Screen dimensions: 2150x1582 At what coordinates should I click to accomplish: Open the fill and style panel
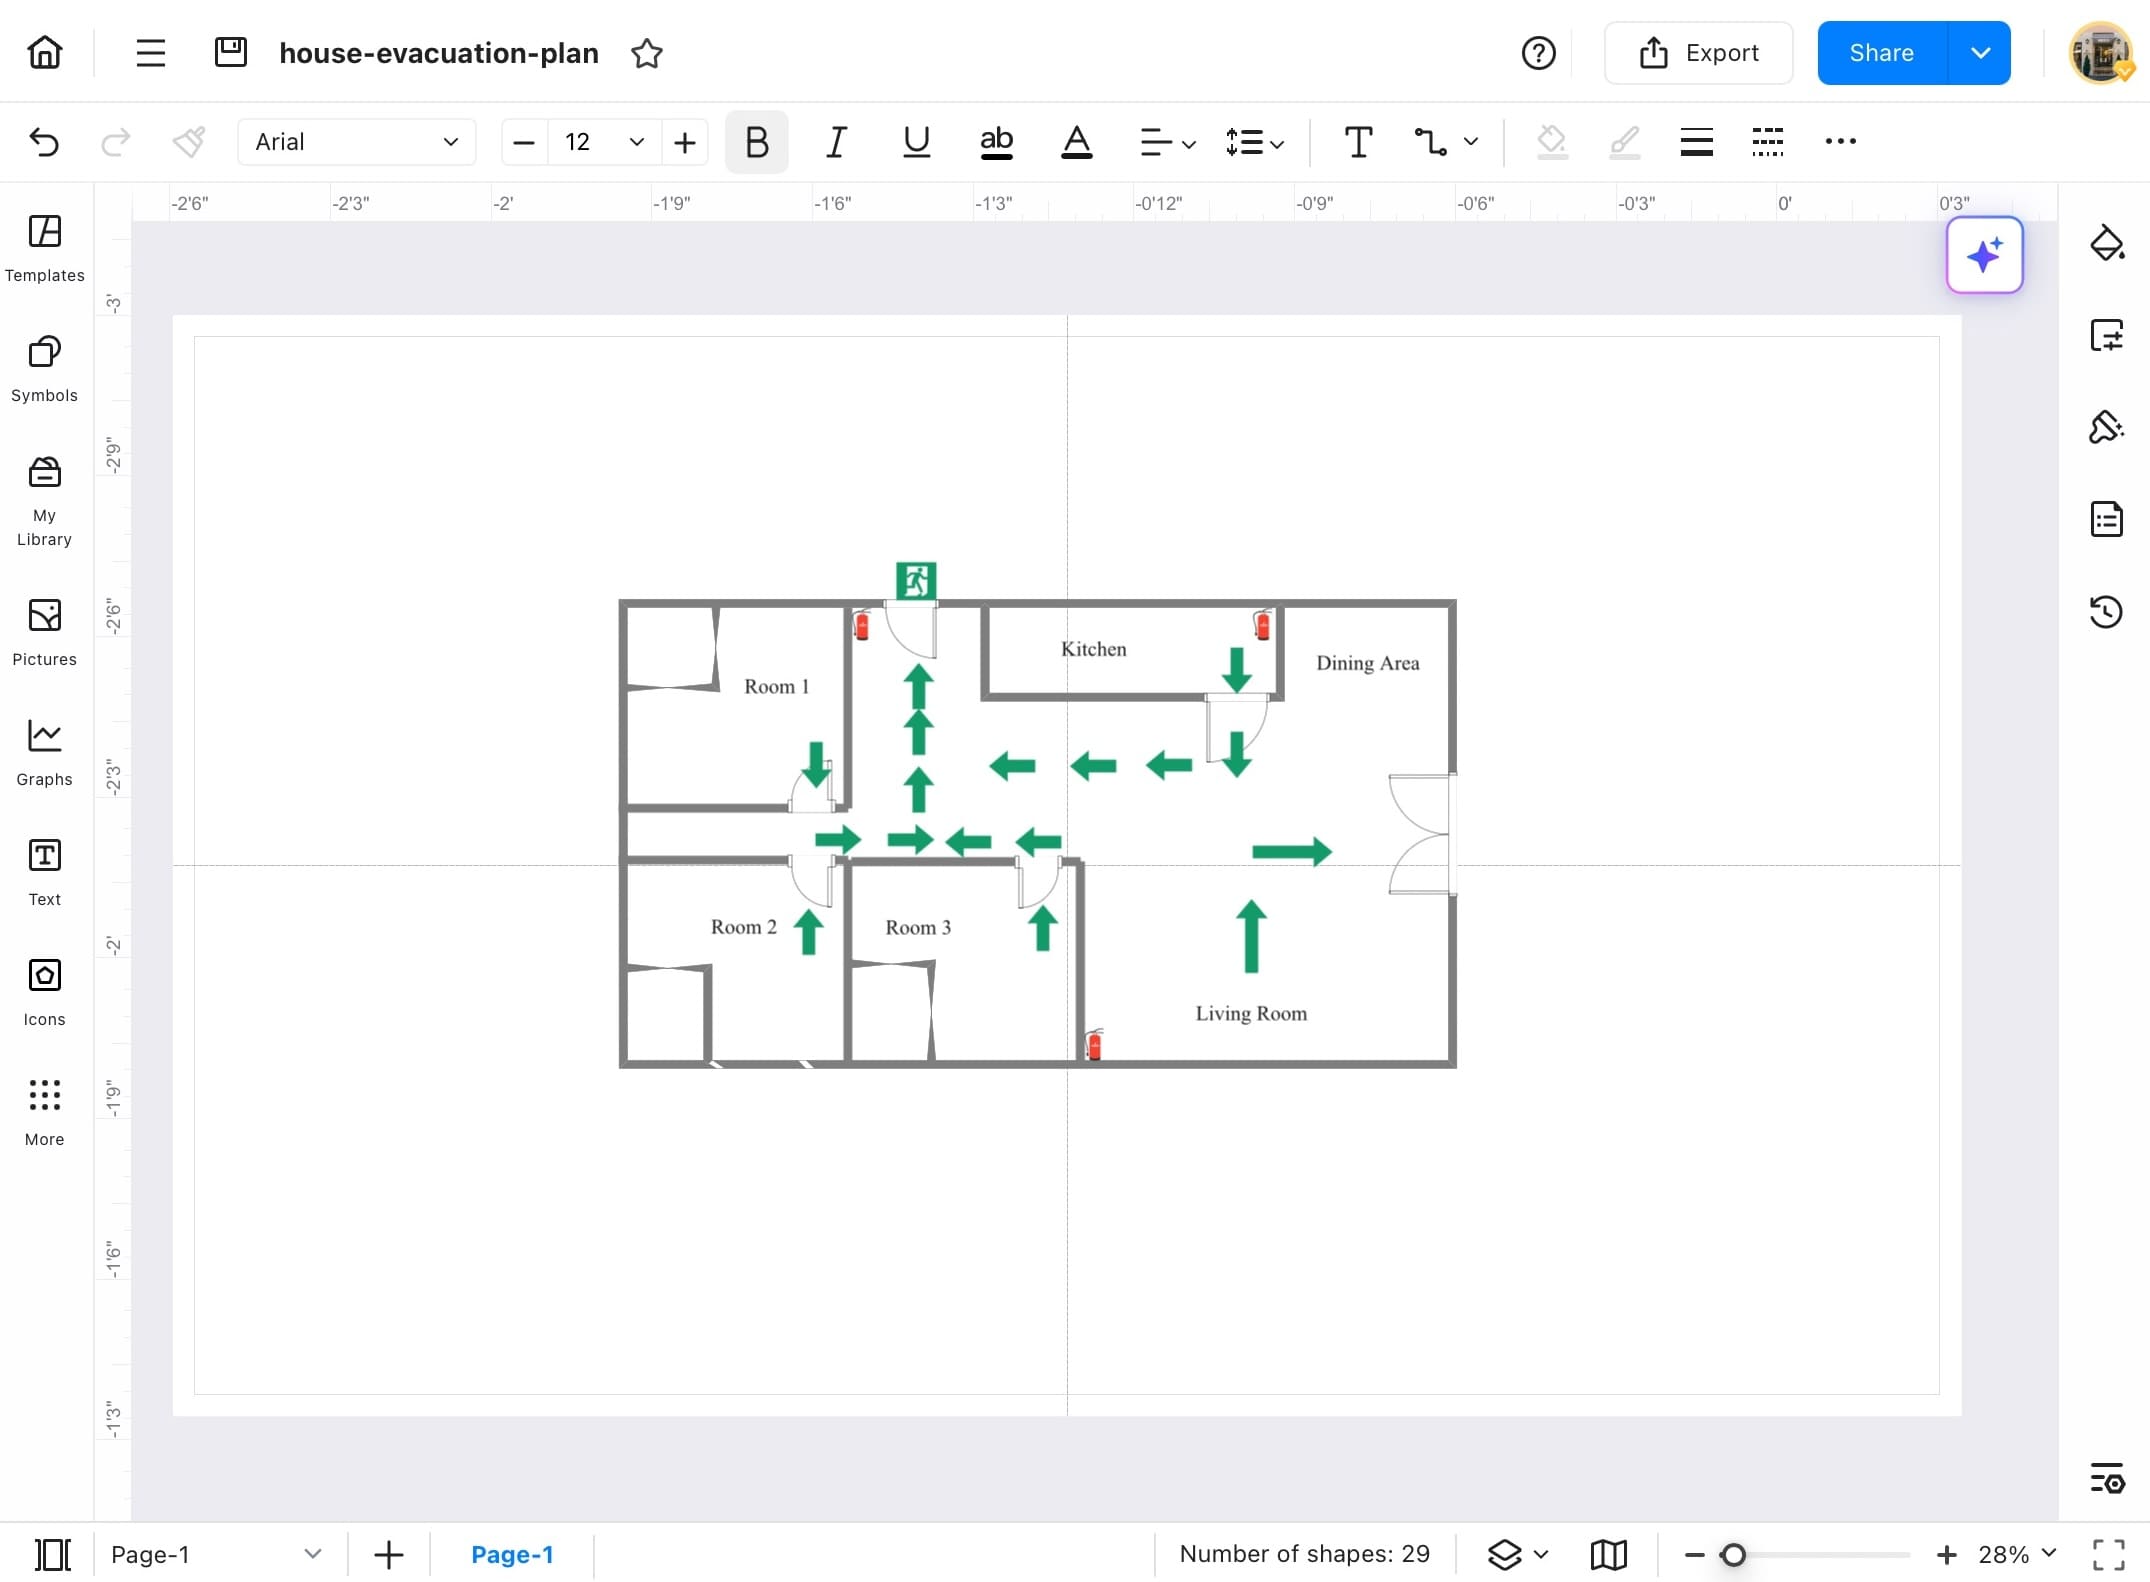pyautogui.click(x=2107, y=242)
